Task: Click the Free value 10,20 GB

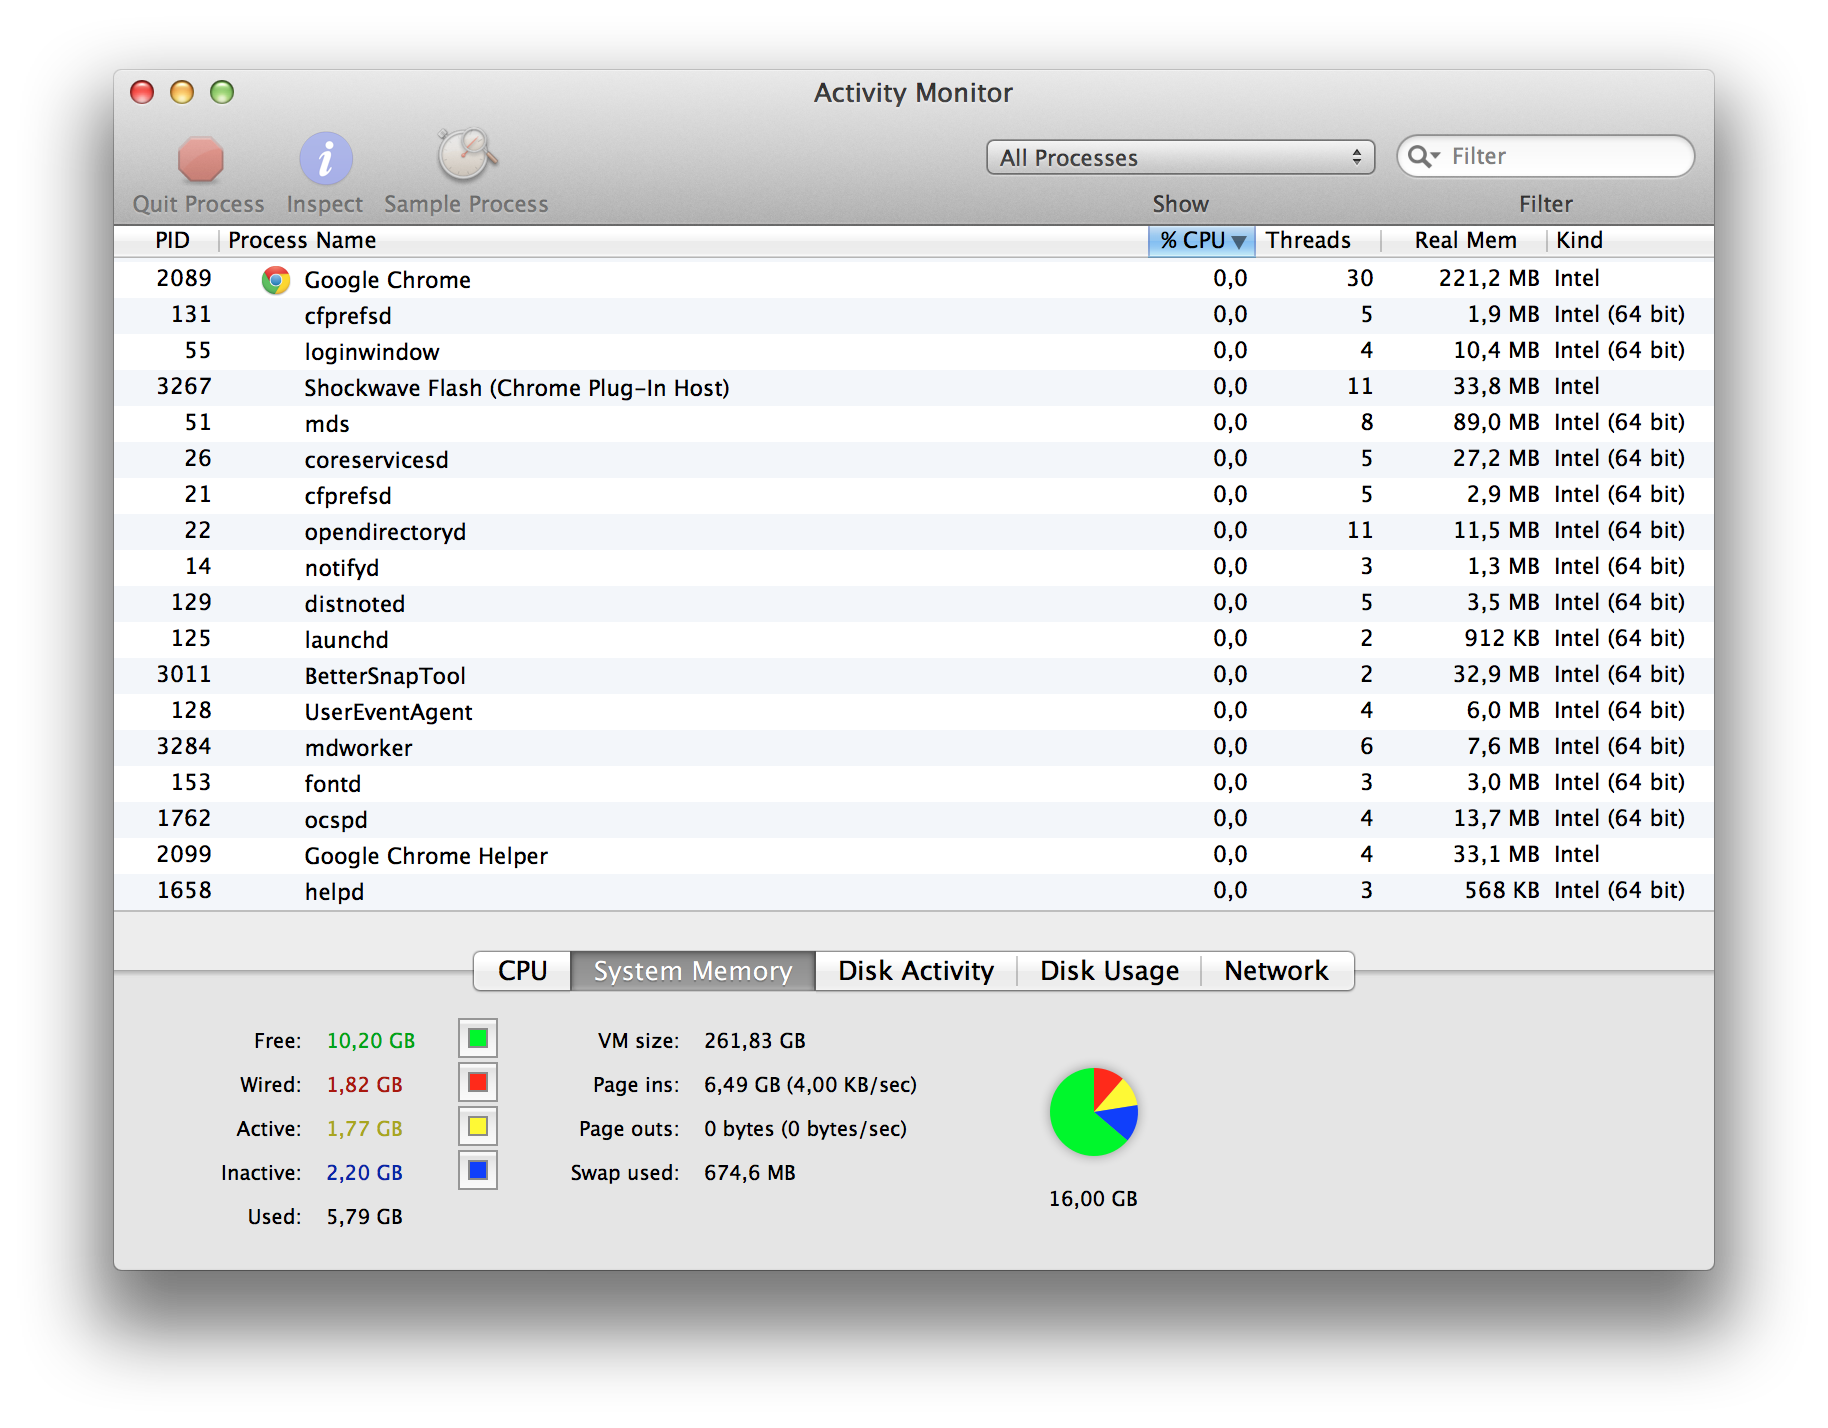Action: pyautogui.click(x=371, y=1041)
